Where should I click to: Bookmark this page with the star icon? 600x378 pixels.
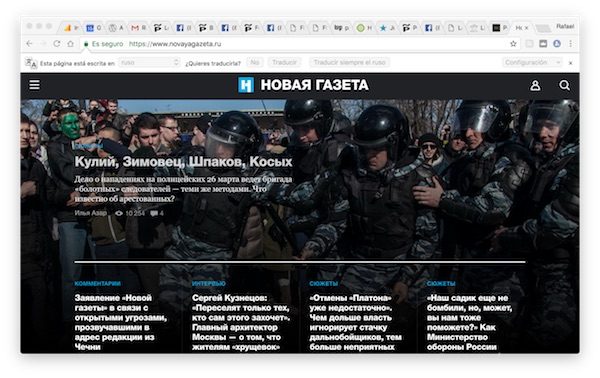[x=513, y=44]
